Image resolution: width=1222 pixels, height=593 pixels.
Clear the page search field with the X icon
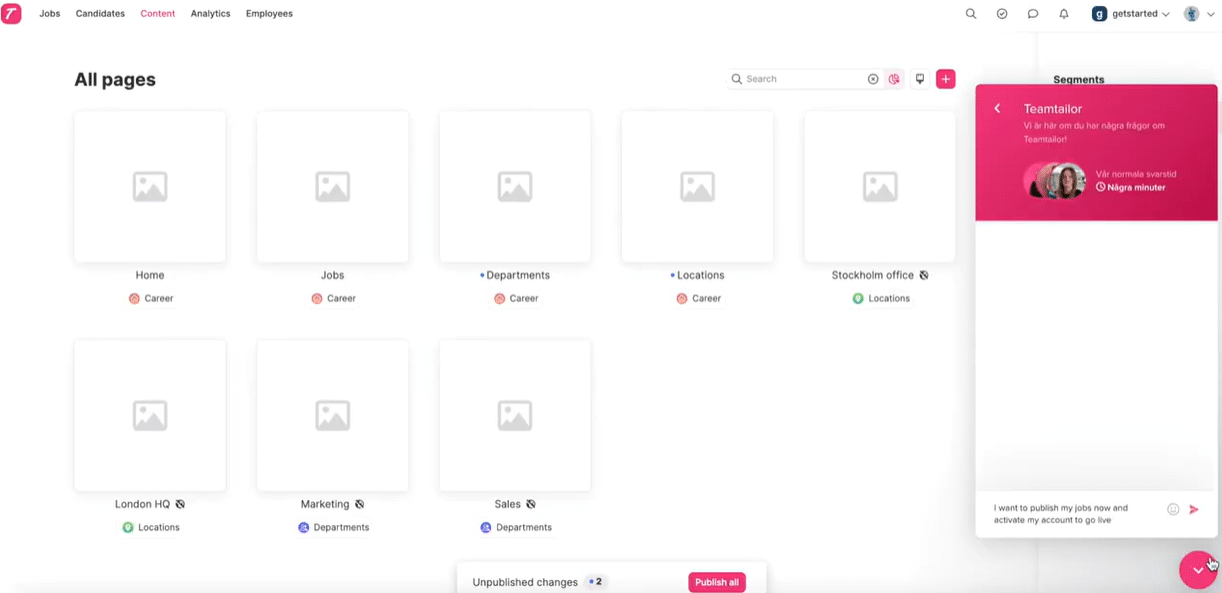point(873,79)
